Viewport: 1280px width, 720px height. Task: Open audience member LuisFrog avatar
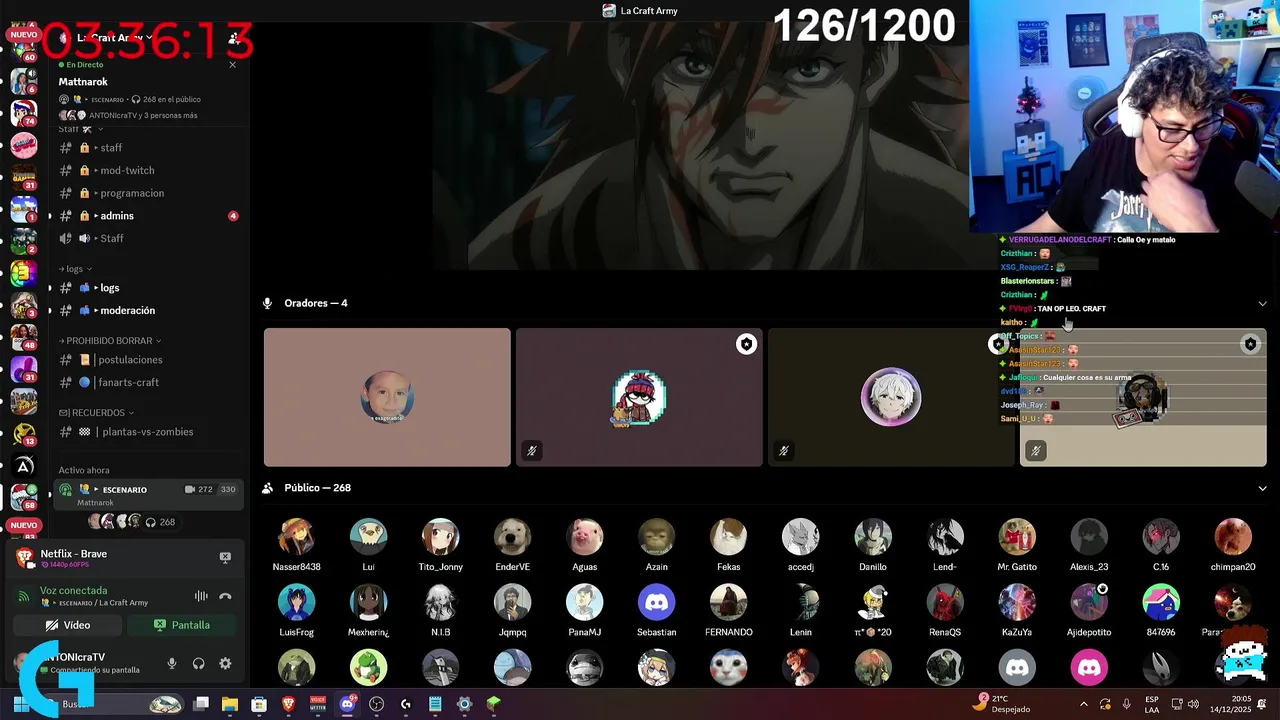coord(296,603)
